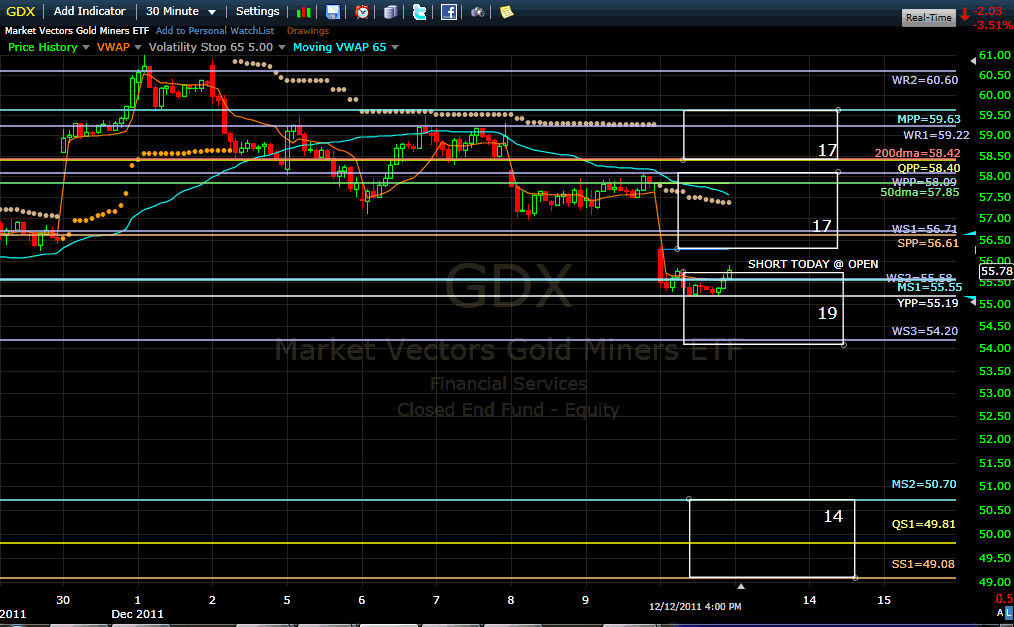Click the SPP=56.61 pivot label
1014x627 pixels.
point(928,243)
